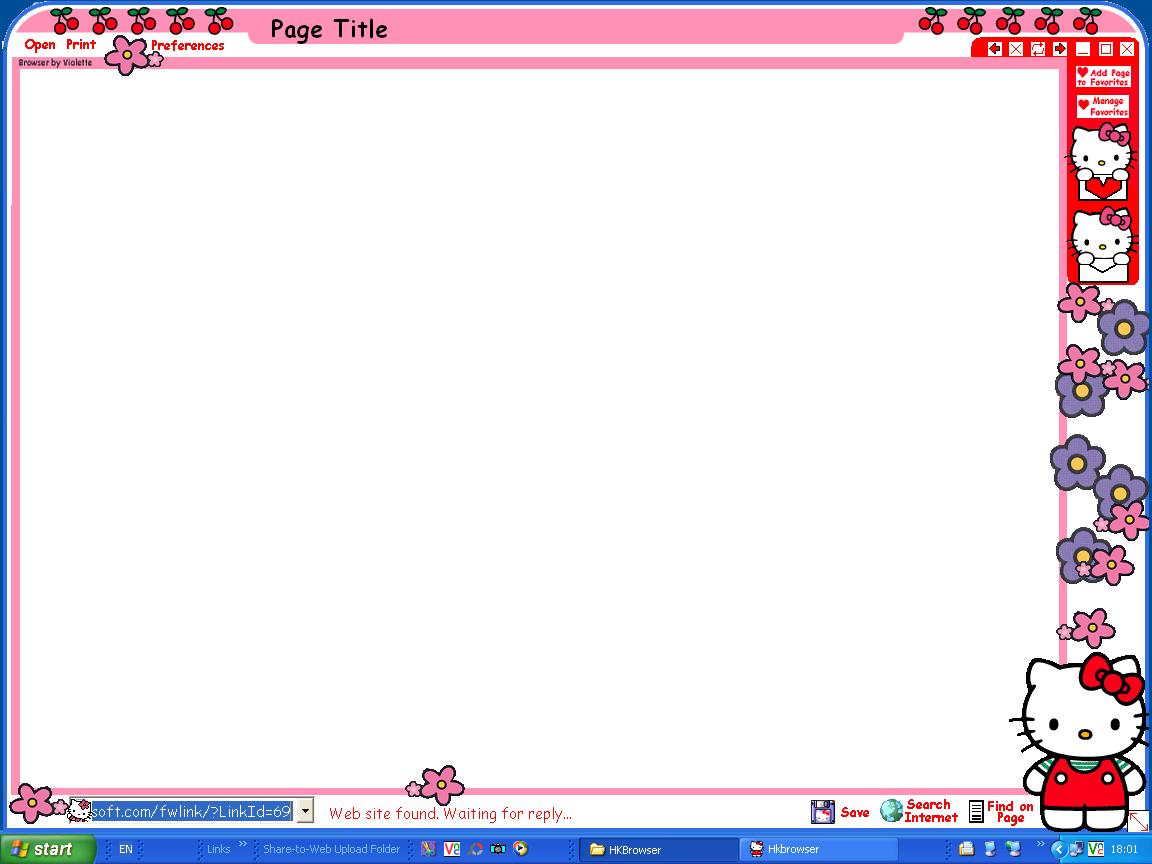Select the Print menu item

pyautogui.click(x=81, y=44)
